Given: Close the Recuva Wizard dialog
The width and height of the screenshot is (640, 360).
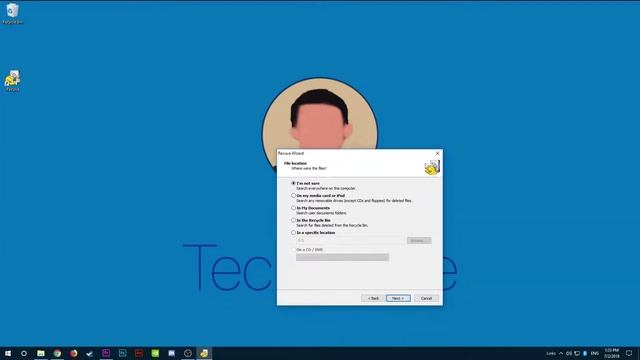Looking at the screenshot, I should pyautogui.click(x=437, y=153).
